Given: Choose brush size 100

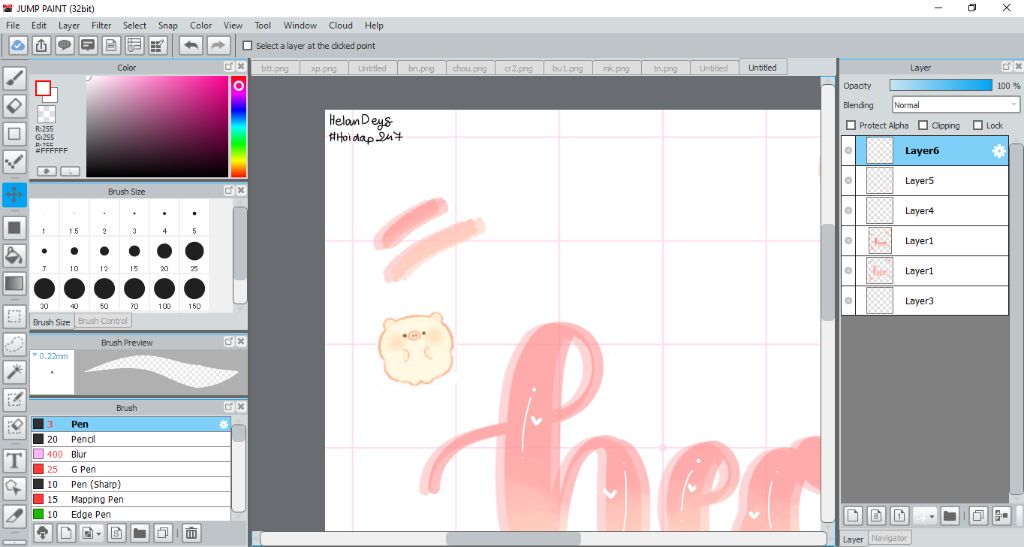Looking at the screenshot, I should click(x=165, y=292).
